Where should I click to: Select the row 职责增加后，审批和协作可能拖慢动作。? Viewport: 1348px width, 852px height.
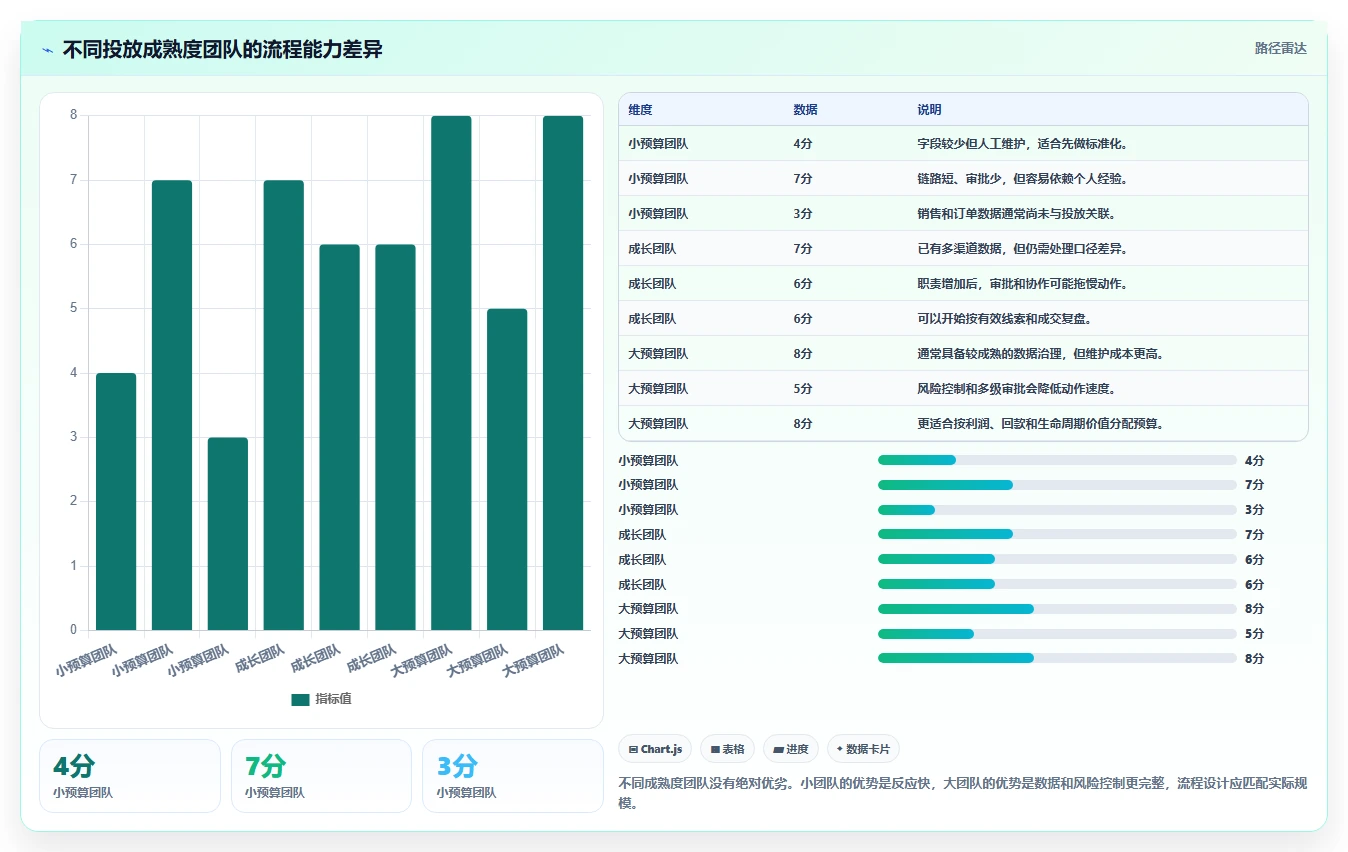pyautogui.click(x=963, y=283)
